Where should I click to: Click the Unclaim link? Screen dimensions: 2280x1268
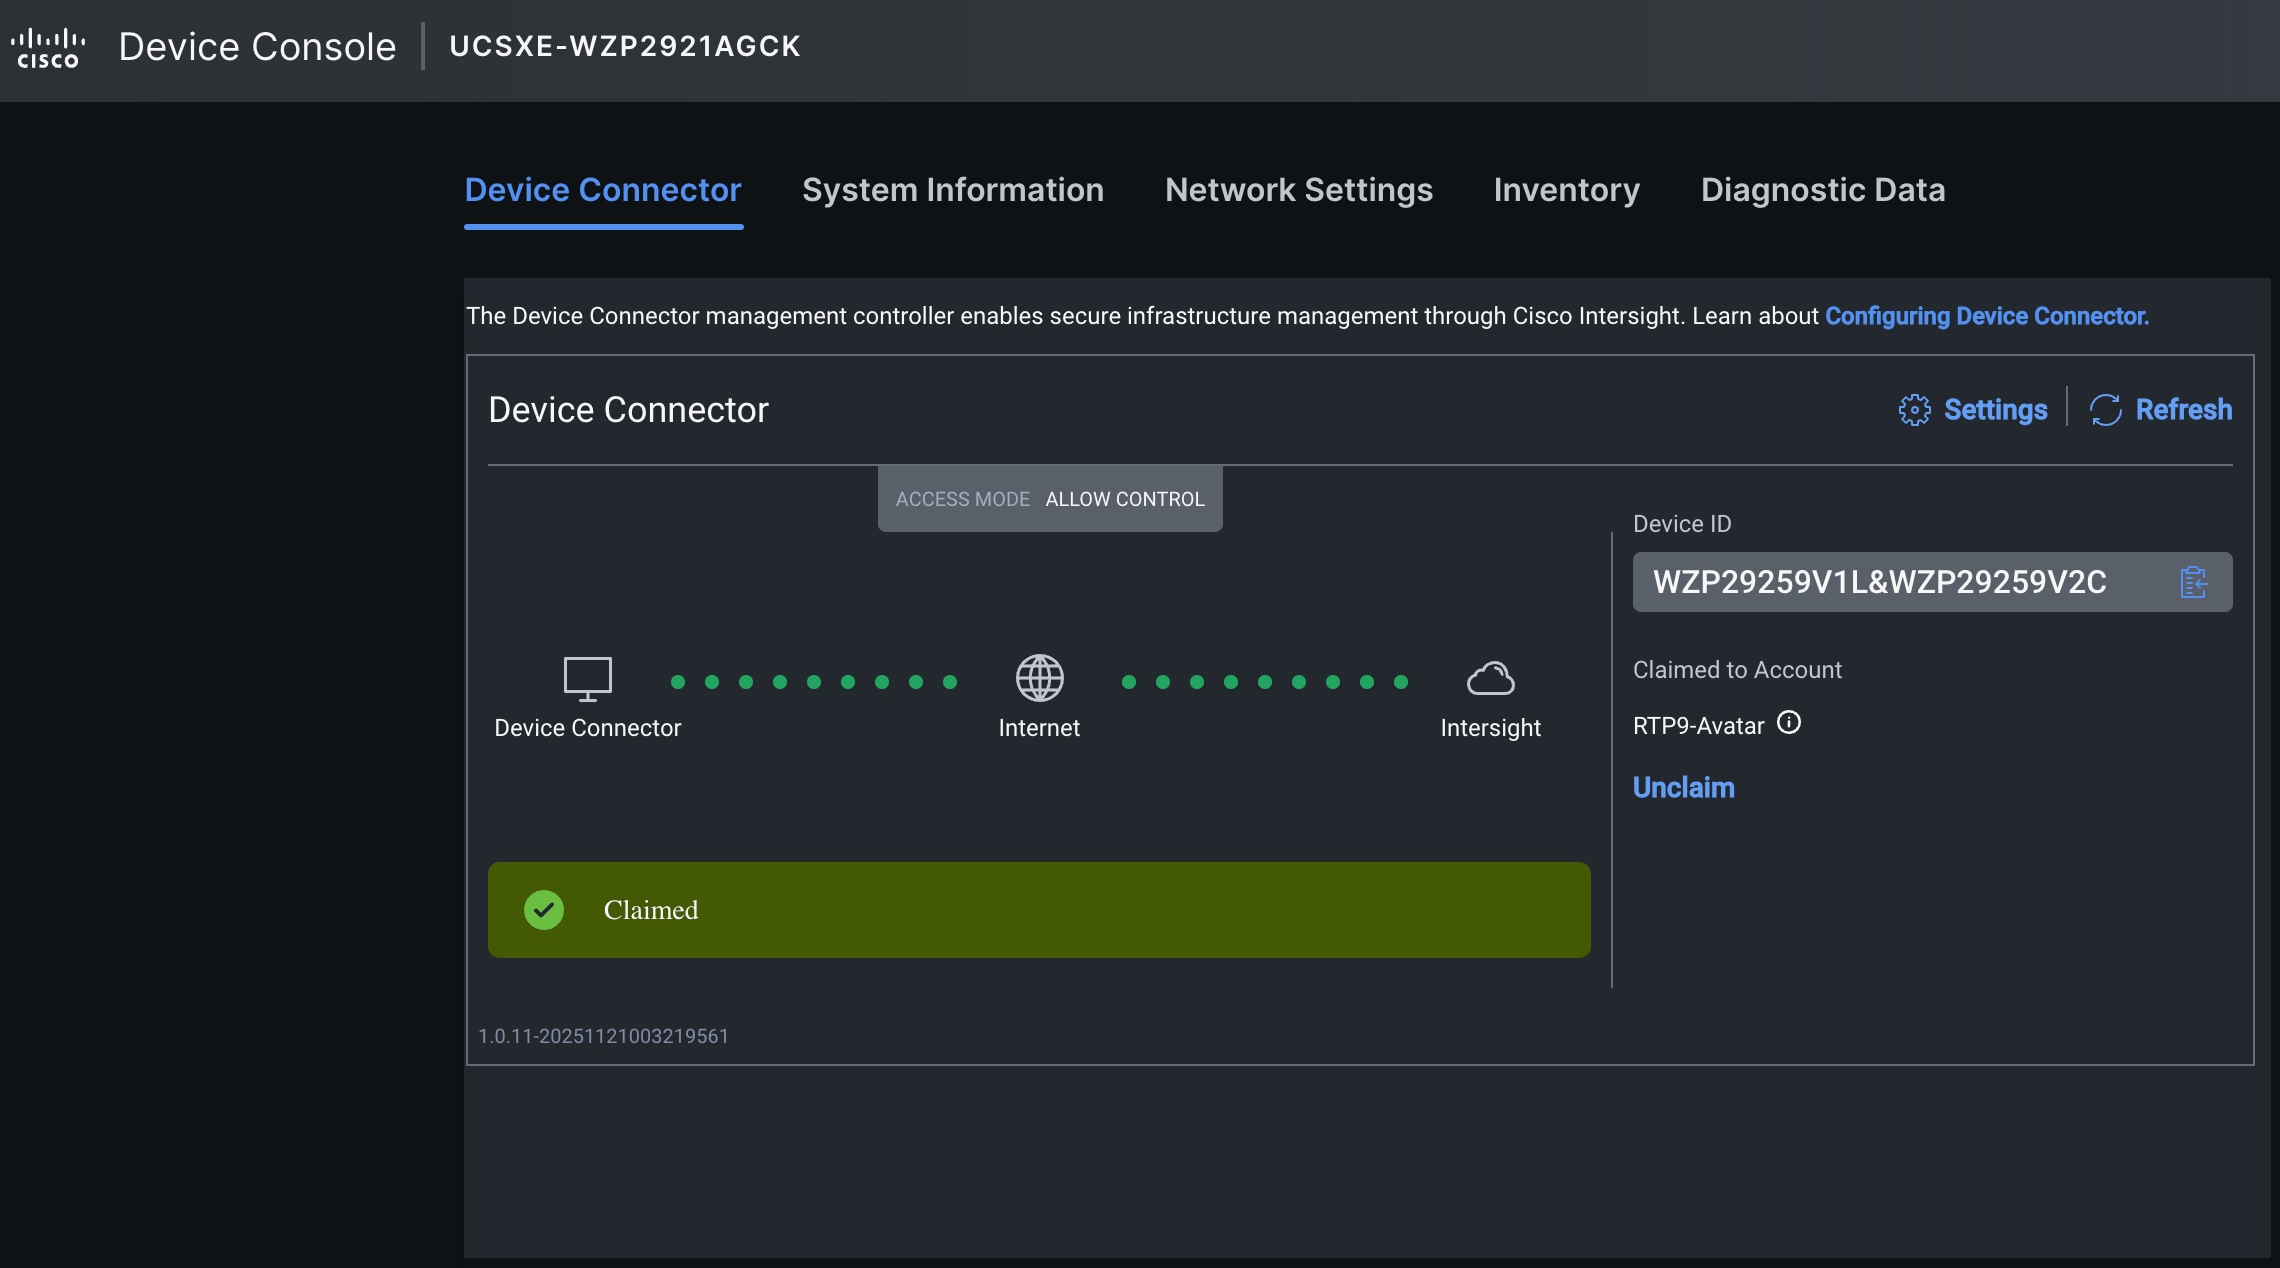click(x=1683, y=788)
